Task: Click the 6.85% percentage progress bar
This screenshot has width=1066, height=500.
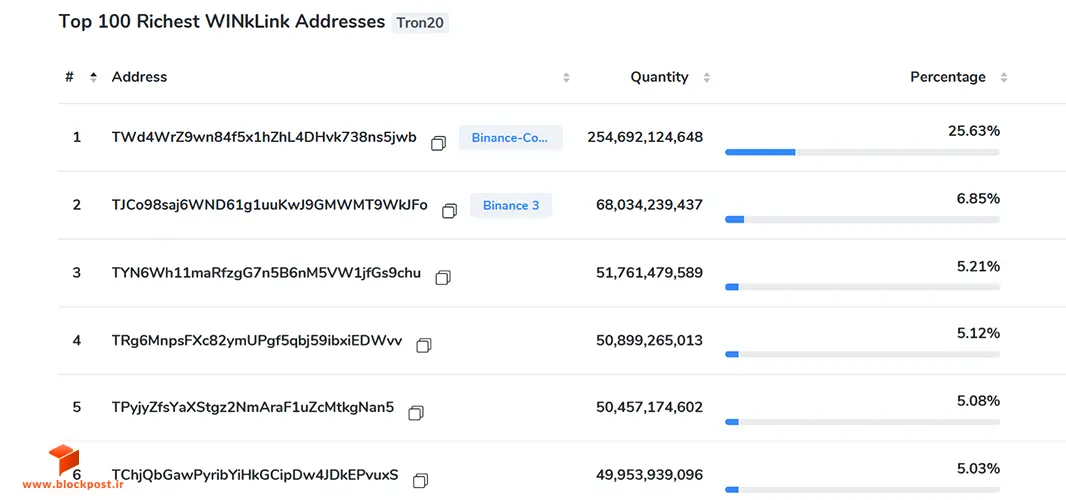Action: [x=862, y=220]
